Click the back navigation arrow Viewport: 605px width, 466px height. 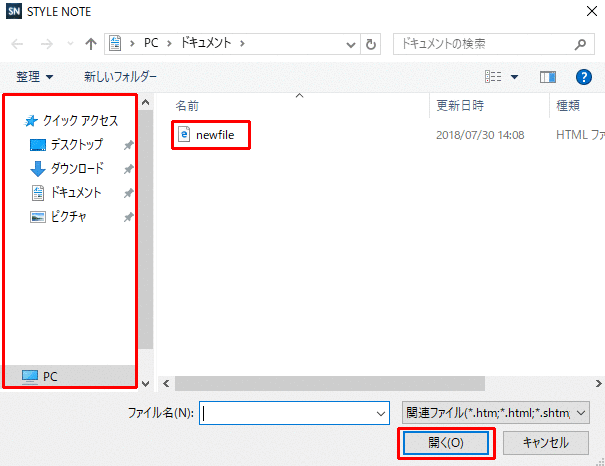19,44
